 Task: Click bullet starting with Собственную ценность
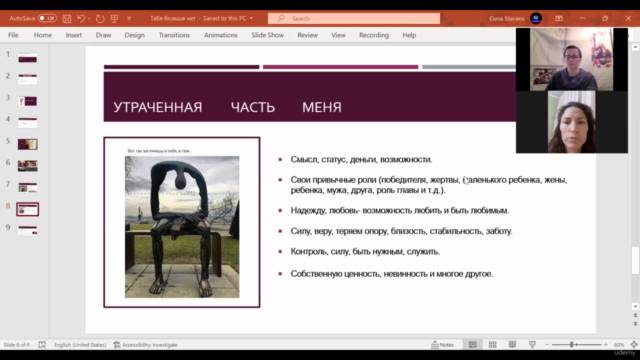tap(391, 274)
